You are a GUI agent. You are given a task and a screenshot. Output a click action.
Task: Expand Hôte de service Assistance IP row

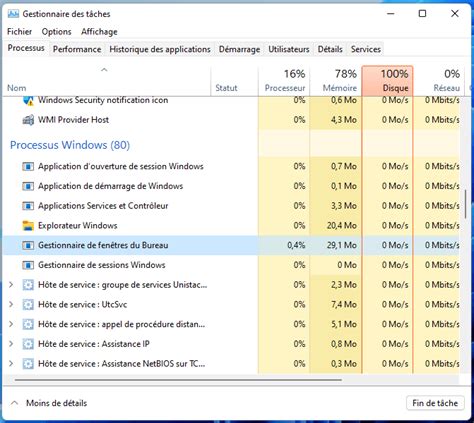click(11, 344)
